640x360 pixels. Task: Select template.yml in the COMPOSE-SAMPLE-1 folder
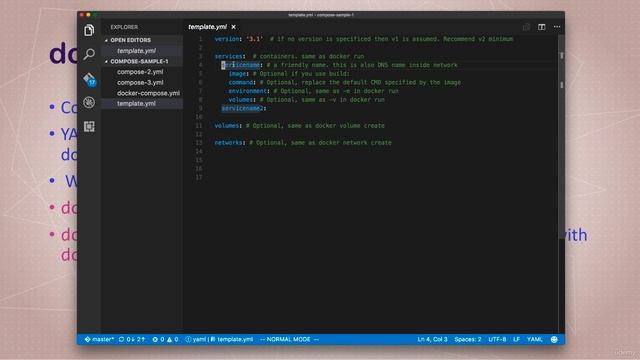click(142, 104)
